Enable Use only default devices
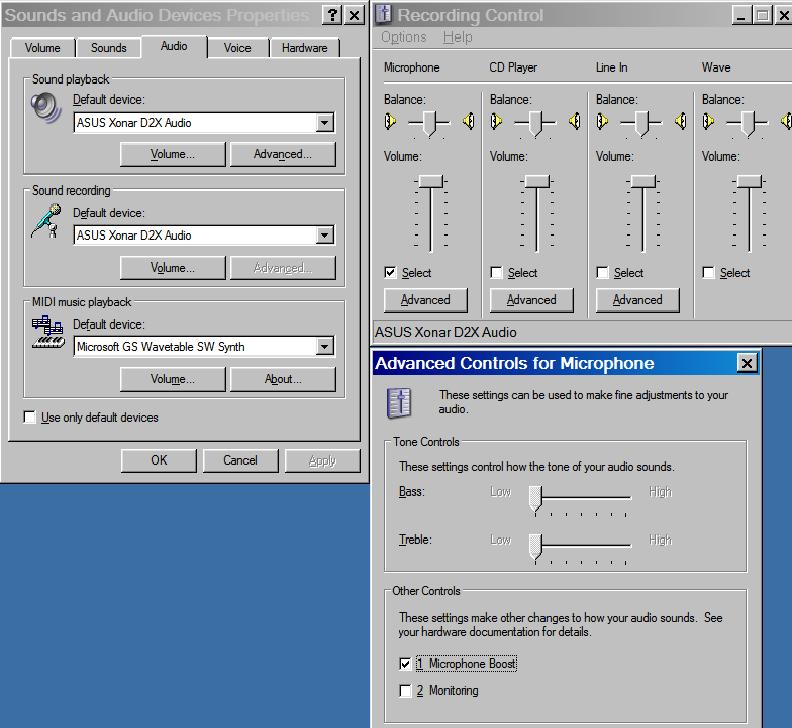792x728 pixels. point(30,417)
